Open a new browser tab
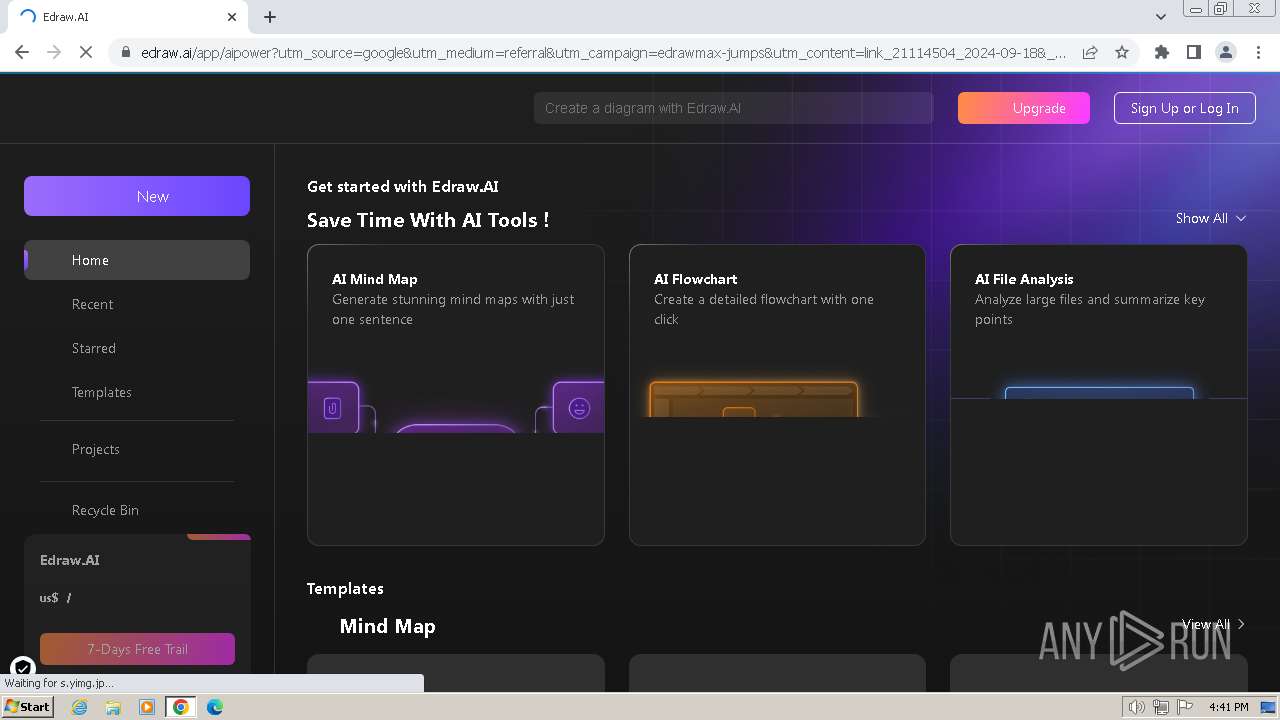1280x720 pixels. click(x=270, y=17)
